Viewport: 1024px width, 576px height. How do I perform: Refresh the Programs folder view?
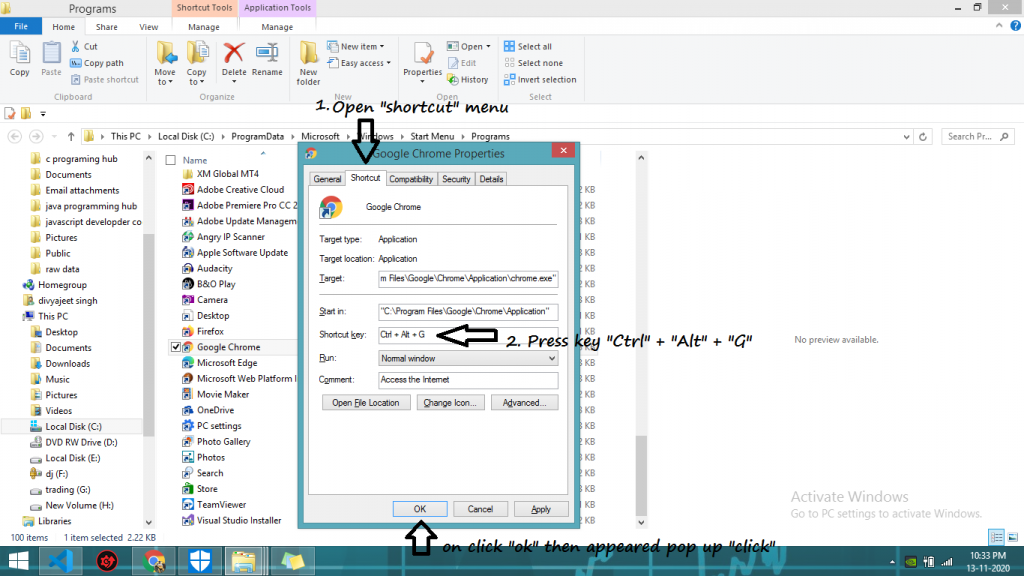tap(923, 136)
